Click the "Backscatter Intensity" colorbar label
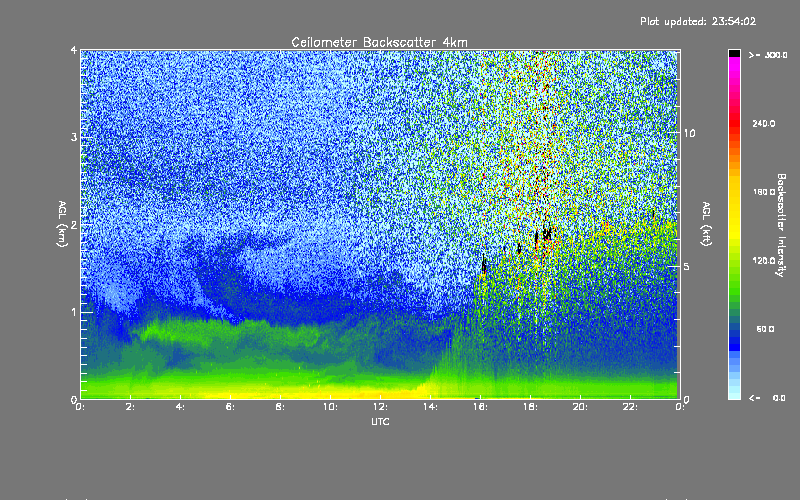Screen dimensions: 800x500 (781, 225)
